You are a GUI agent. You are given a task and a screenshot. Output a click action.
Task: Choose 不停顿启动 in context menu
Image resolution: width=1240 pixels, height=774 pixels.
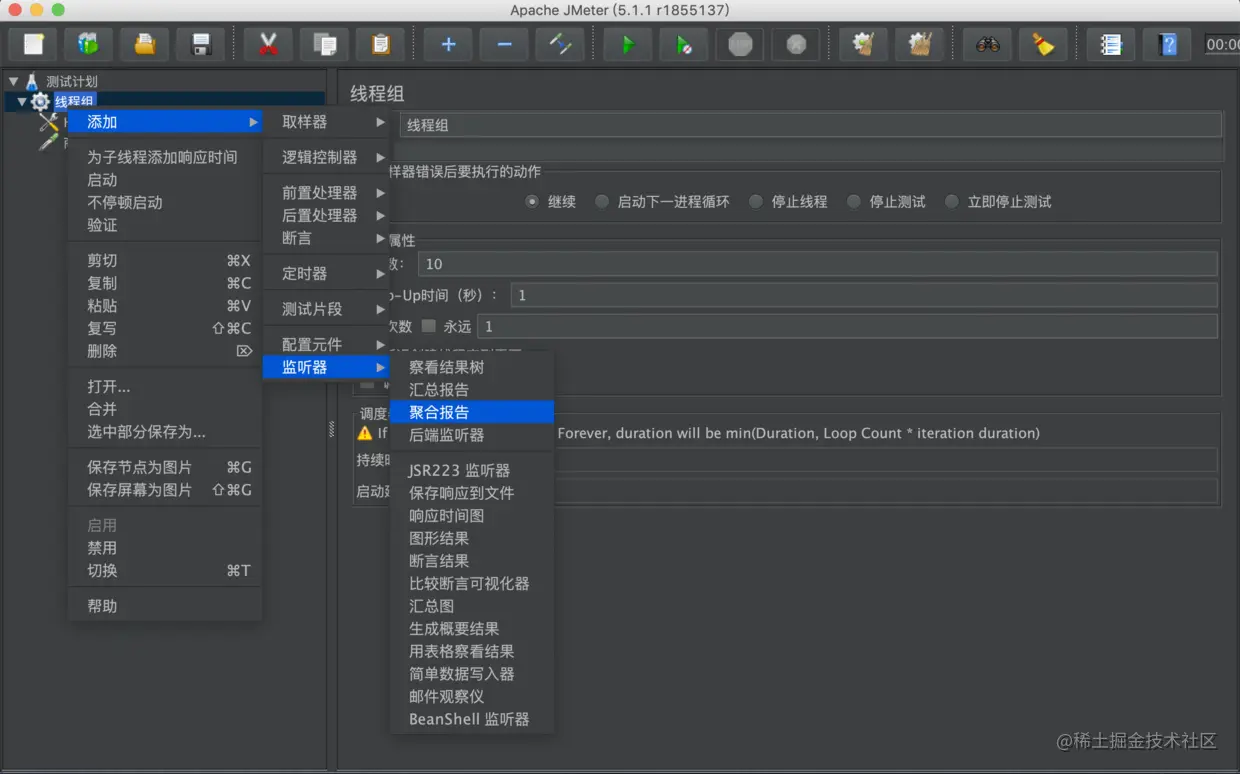(x=165, y=202)
